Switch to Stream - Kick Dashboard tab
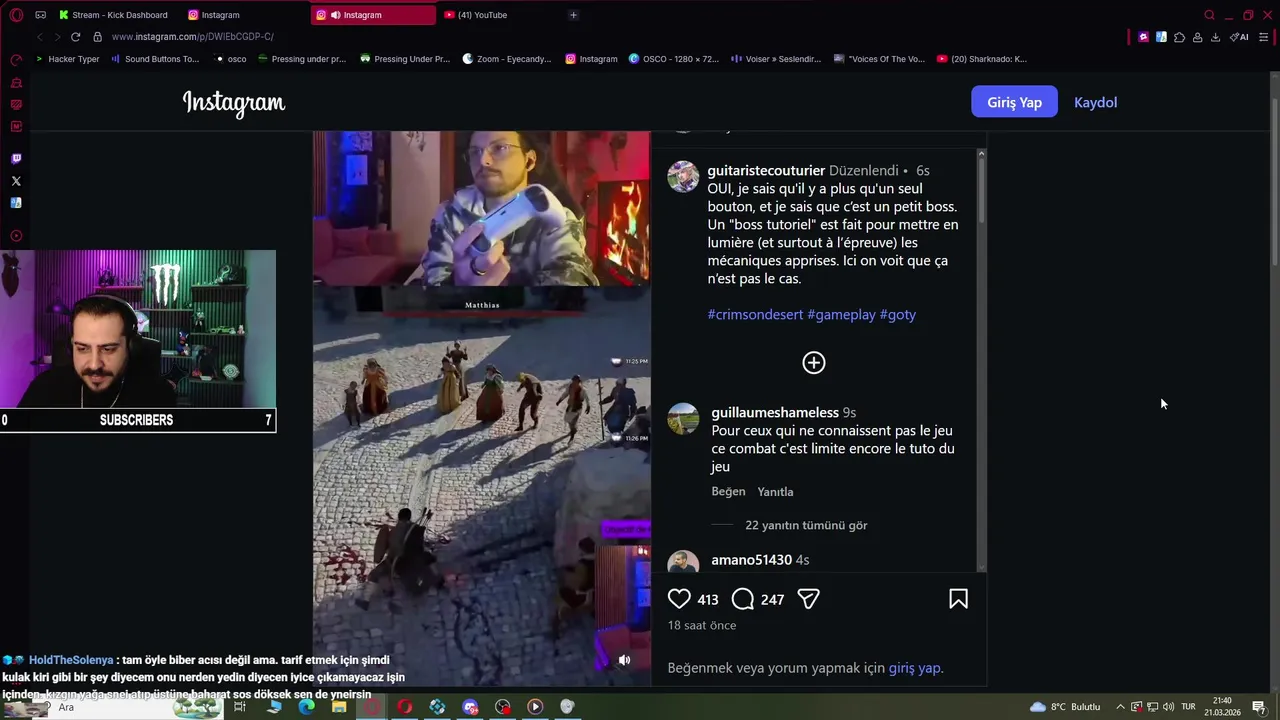This screenshot has width=1280, height=720. click(113, 15)
